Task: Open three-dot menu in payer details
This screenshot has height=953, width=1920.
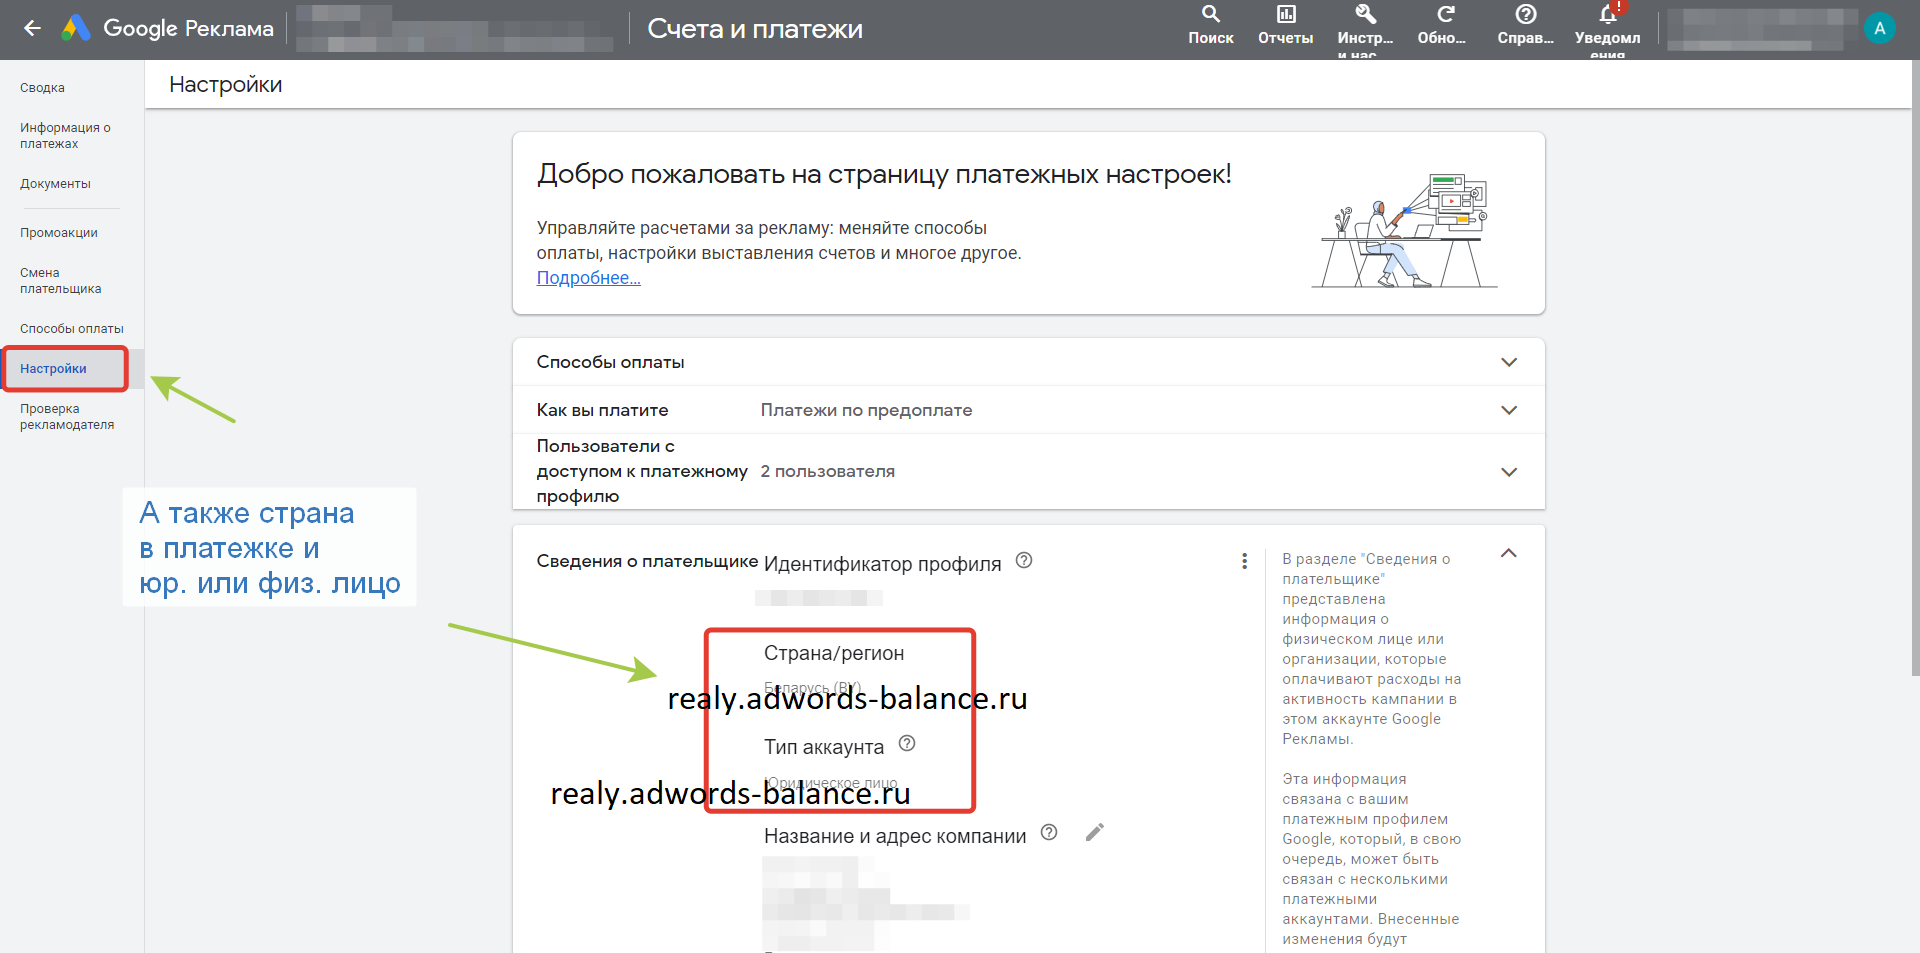Action: coord(1244,561)
